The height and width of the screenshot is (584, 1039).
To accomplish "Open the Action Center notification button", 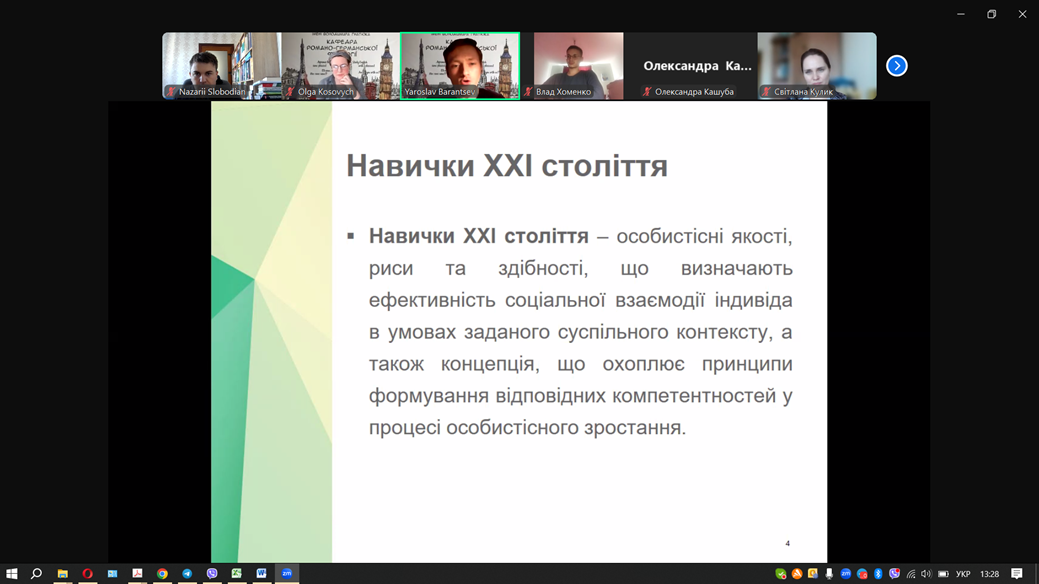I will [x=1017, y=575].
